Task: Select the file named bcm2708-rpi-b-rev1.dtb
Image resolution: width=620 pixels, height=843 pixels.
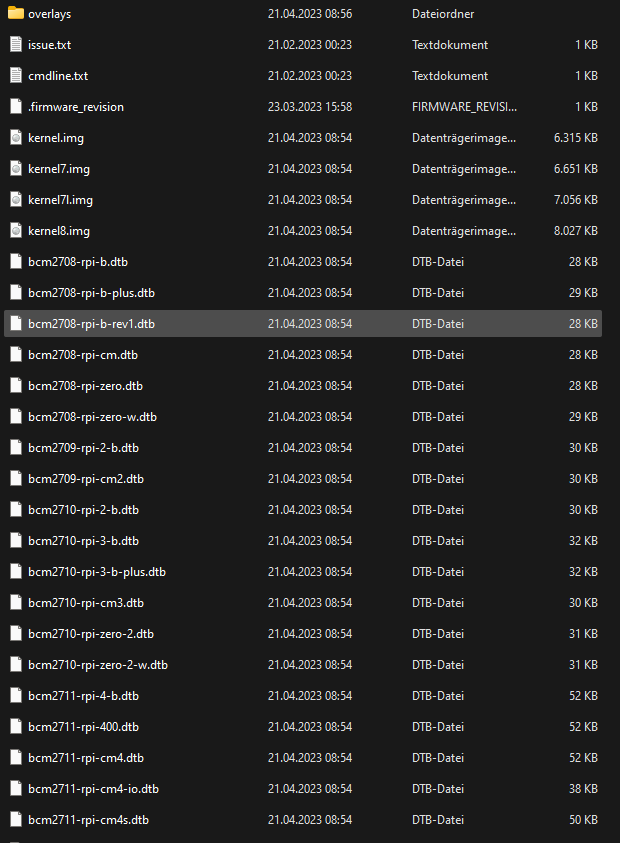Action: click(91, 324)
